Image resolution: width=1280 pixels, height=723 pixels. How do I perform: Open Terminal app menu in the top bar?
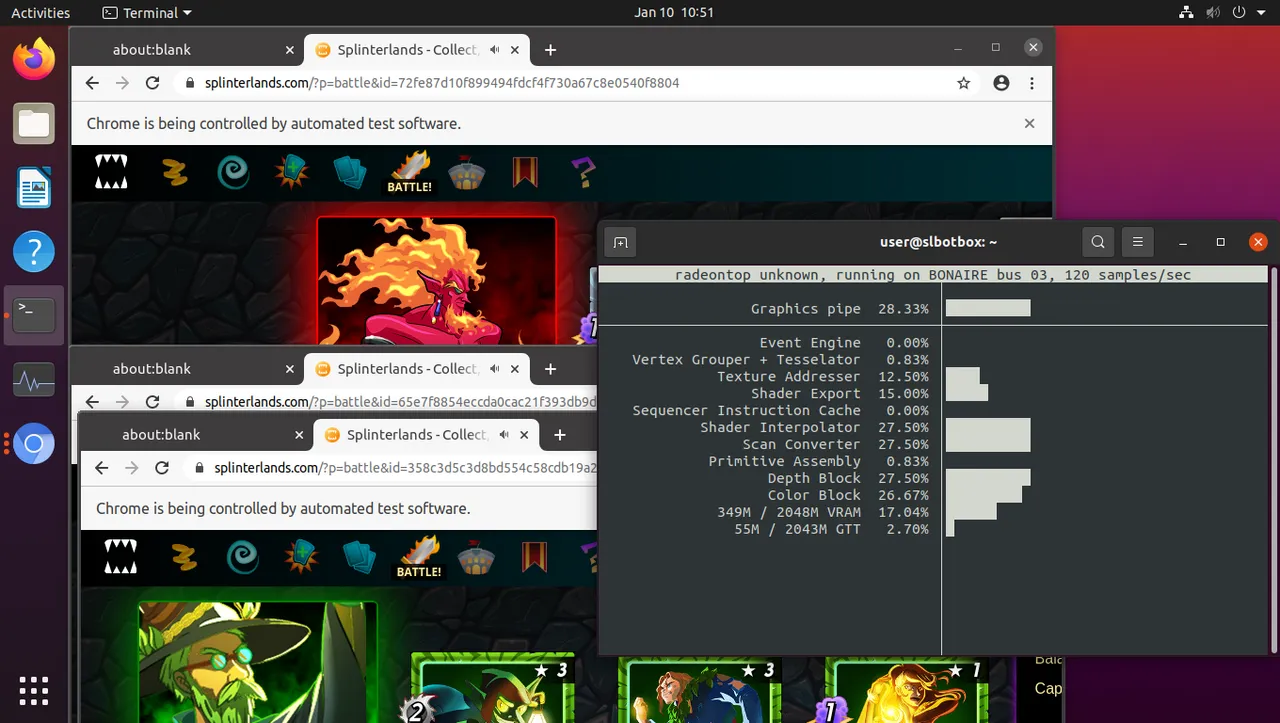tap(148, 13)
